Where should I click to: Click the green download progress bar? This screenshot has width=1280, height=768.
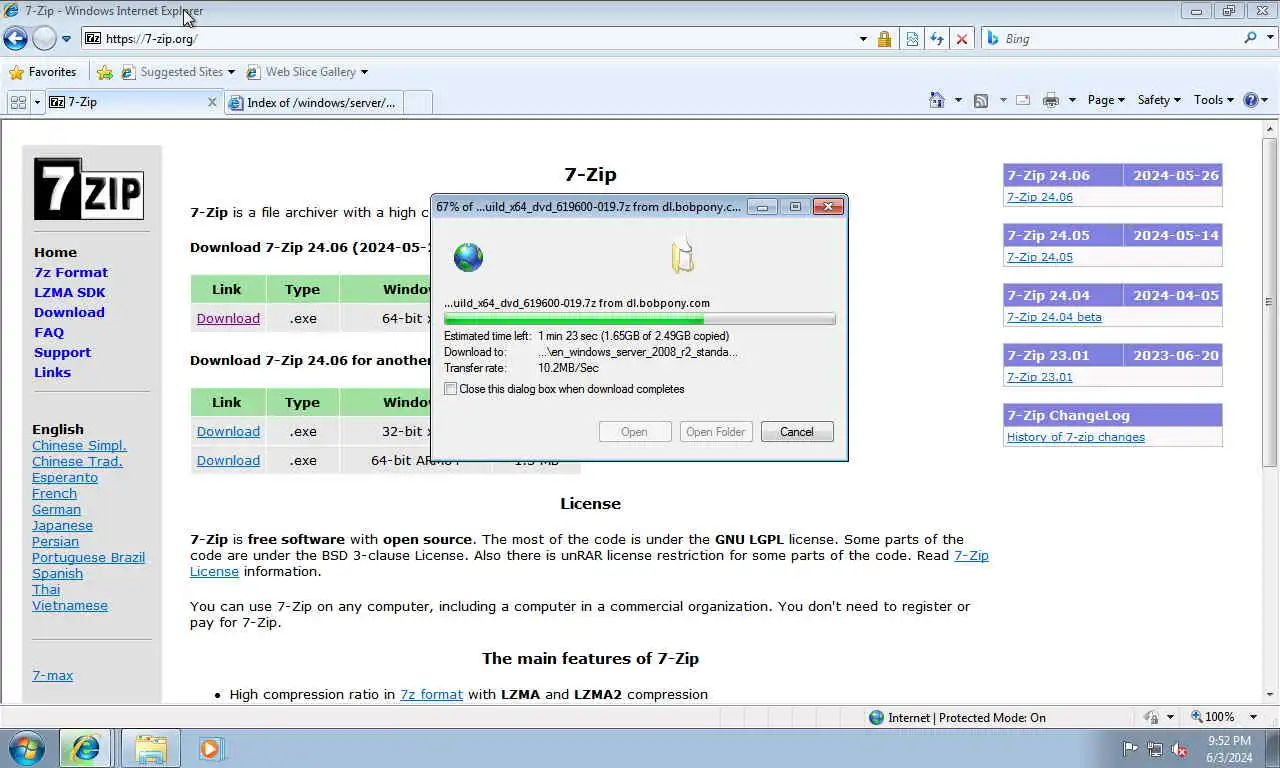tap(640, 319)
